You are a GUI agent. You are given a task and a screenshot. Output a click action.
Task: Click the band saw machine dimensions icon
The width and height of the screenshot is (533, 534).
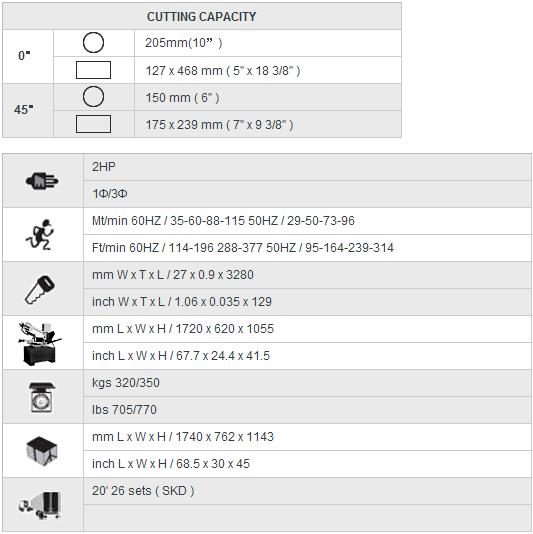pyautogui.click(x=40, y=344)
